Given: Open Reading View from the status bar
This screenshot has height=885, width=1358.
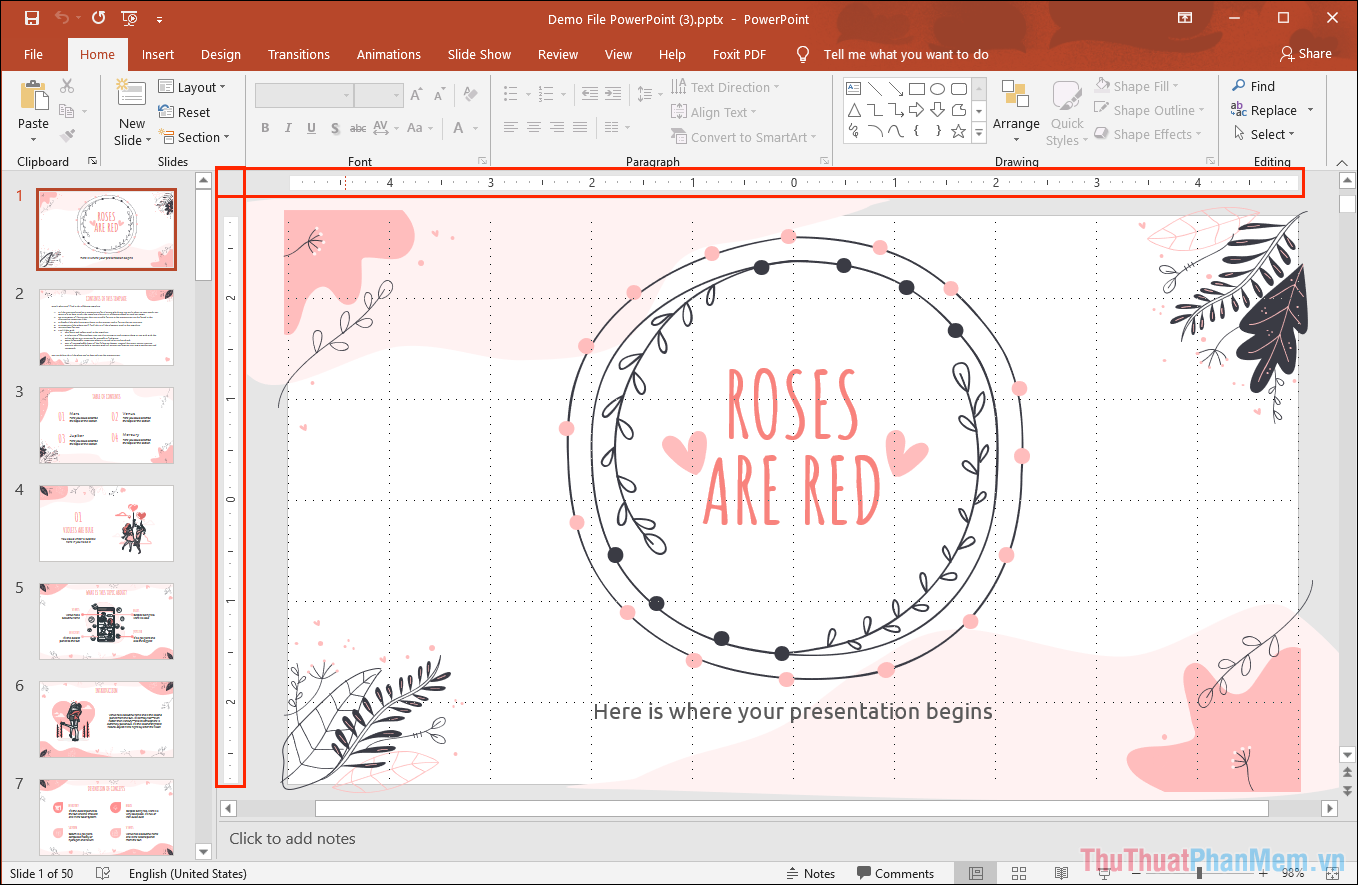Looking at the screenshot, I should click(x=1061, y=873).
